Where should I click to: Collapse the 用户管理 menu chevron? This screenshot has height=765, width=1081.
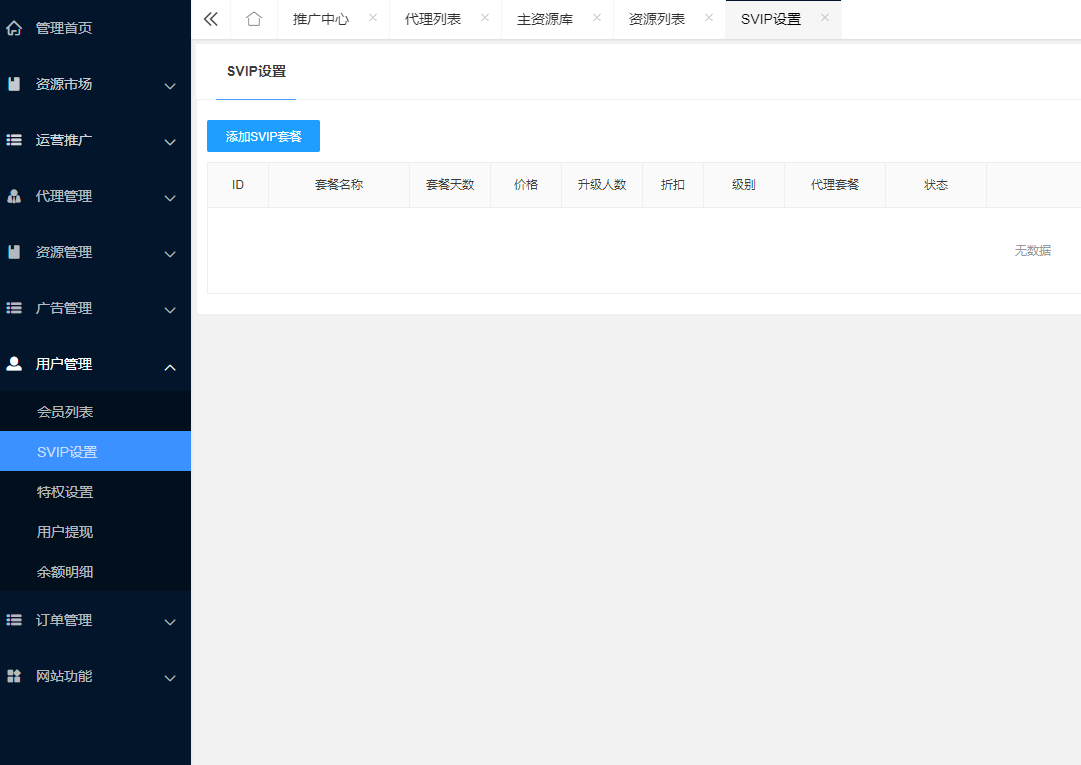[x=170, y=367]
